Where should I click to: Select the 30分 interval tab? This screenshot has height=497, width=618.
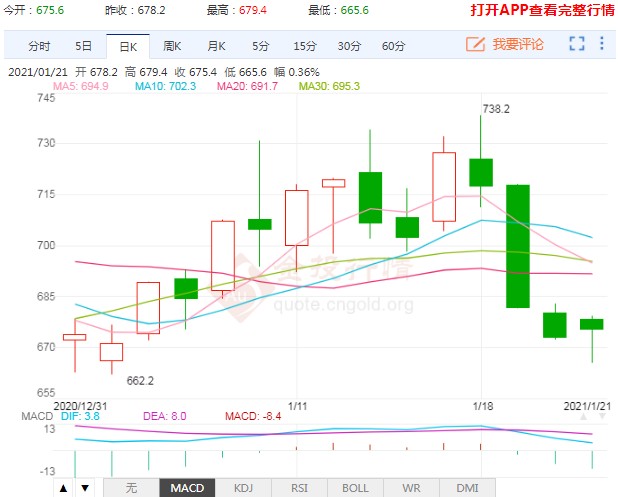pos(349,46)
